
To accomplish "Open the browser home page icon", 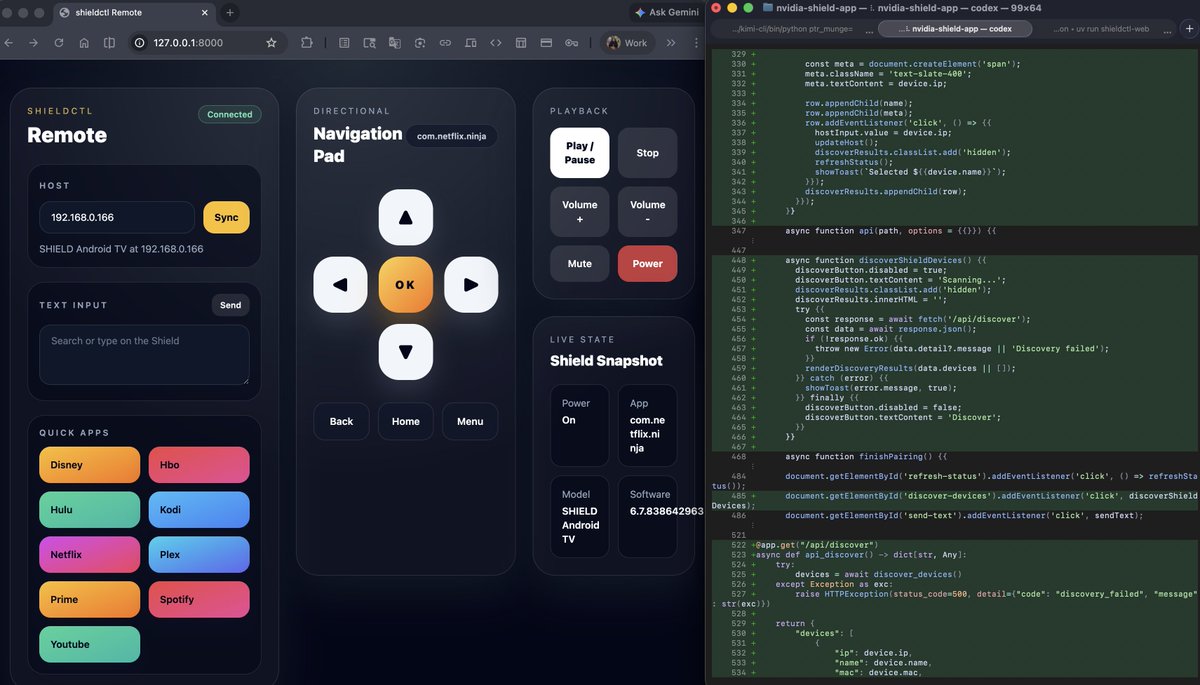I will click(84, 43).
